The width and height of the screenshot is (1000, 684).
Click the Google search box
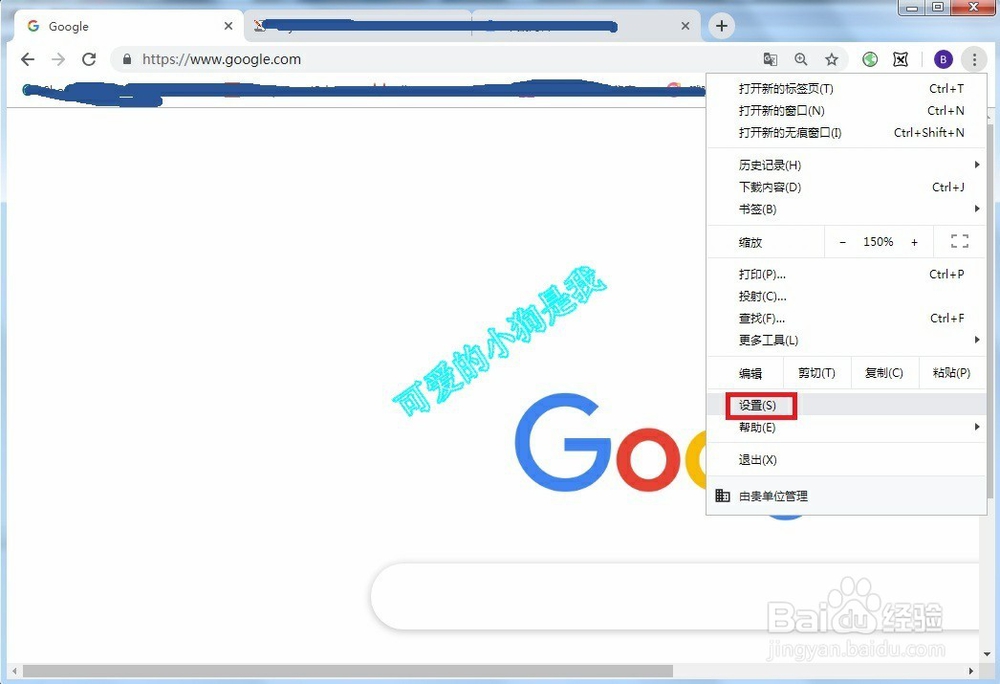click(675, 596)
